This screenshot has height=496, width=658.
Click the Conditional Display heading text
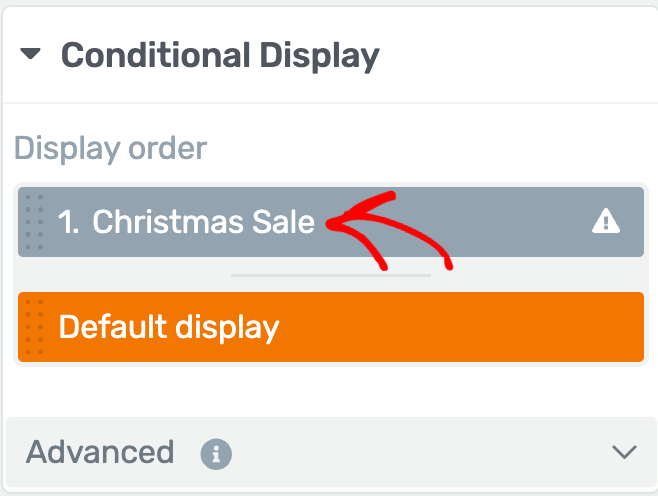click(x=220, y=56)
